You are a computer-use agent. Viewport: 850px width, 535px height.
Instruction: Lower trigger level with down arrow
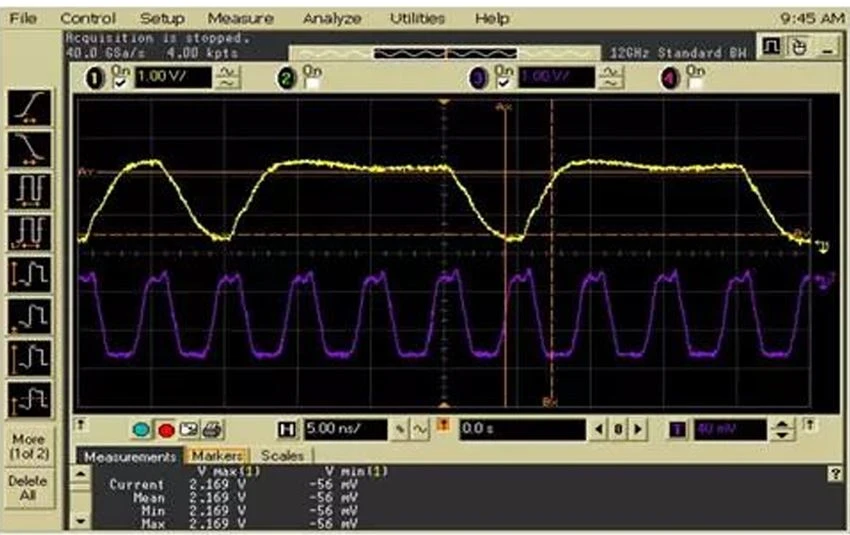point(782,435)
